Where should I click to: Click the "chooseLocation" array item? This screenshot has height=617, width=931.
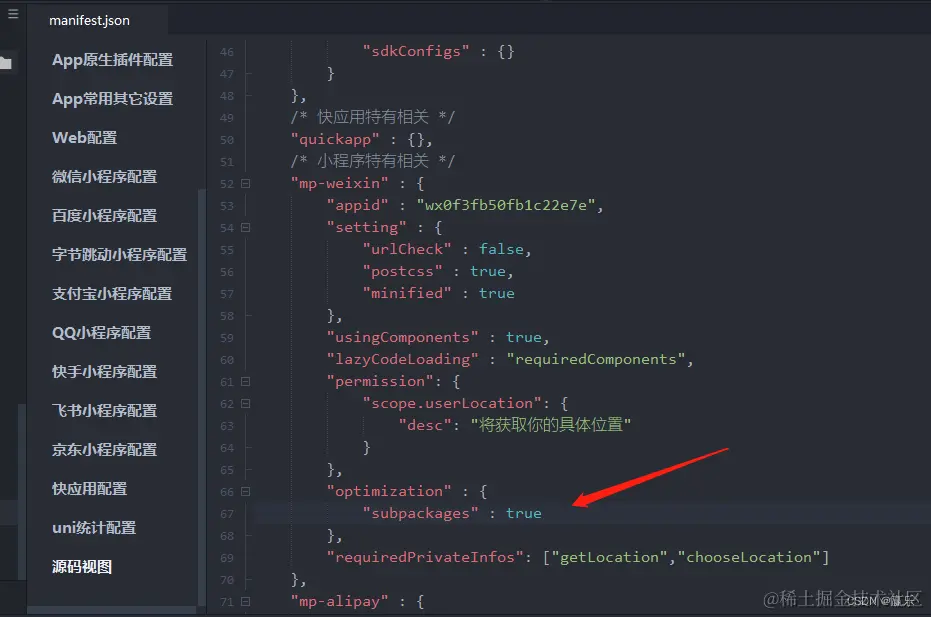coord(749,558)
